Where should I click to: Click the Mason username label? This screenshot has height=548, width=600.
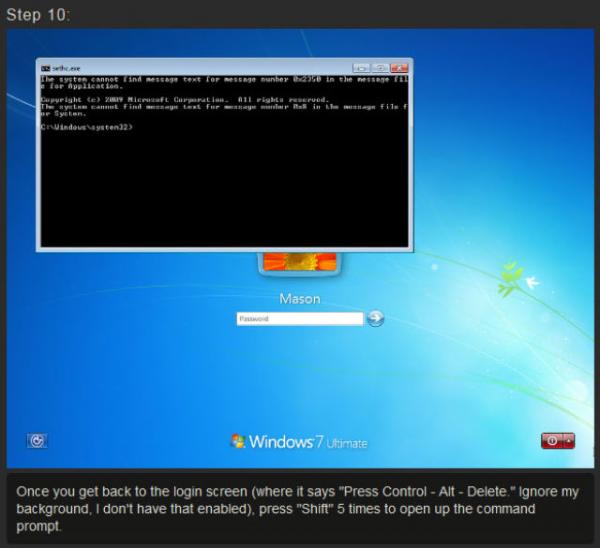pos(300,299)
